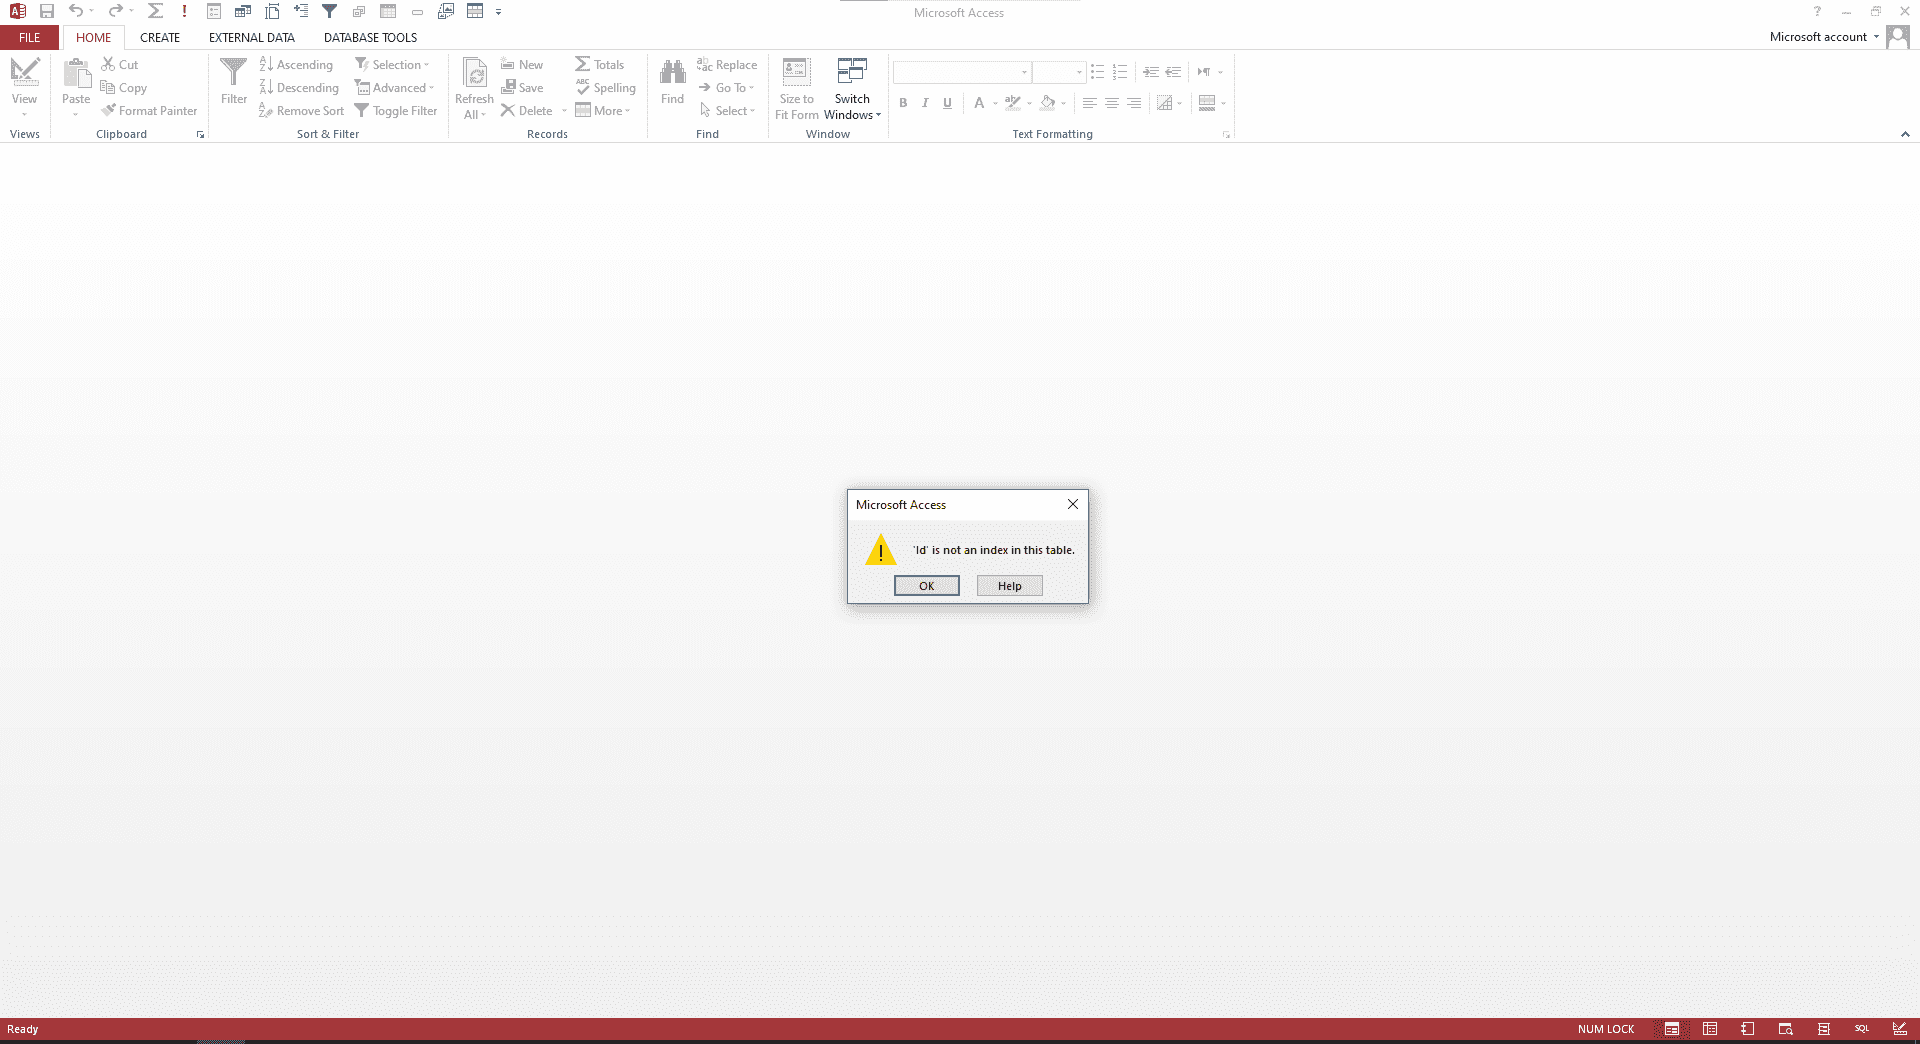Click New record in Records group
Image resolution: width=1920 pixels, height=1044 pixels.
[x=522, y=64]
